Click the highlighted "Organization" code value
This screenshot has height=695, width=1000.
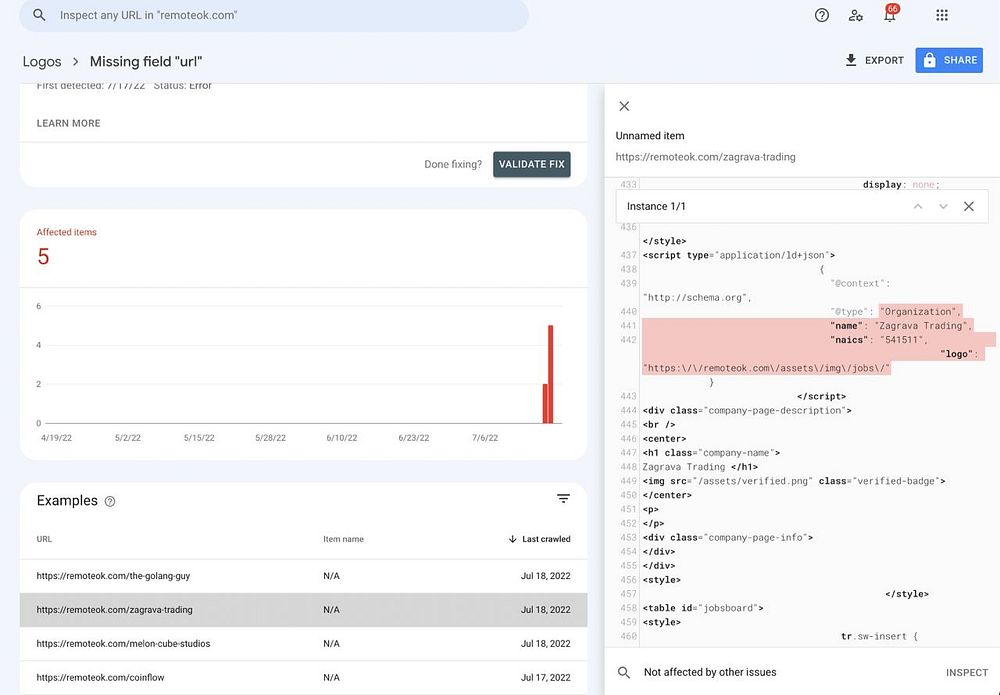point(920,312)
